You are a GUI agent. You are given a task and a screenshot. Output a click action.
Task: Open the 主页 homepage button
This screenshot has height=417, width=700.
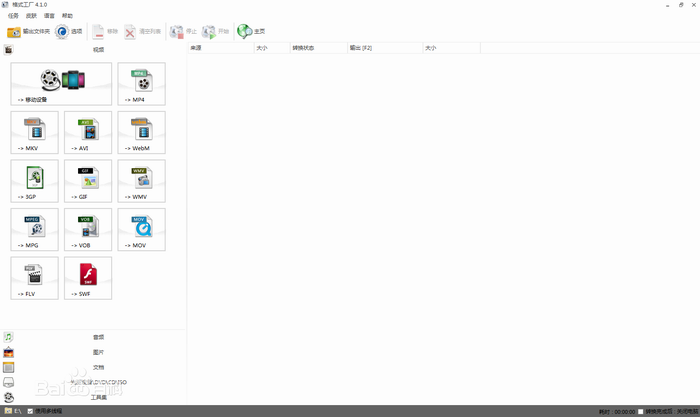[251, 32]
